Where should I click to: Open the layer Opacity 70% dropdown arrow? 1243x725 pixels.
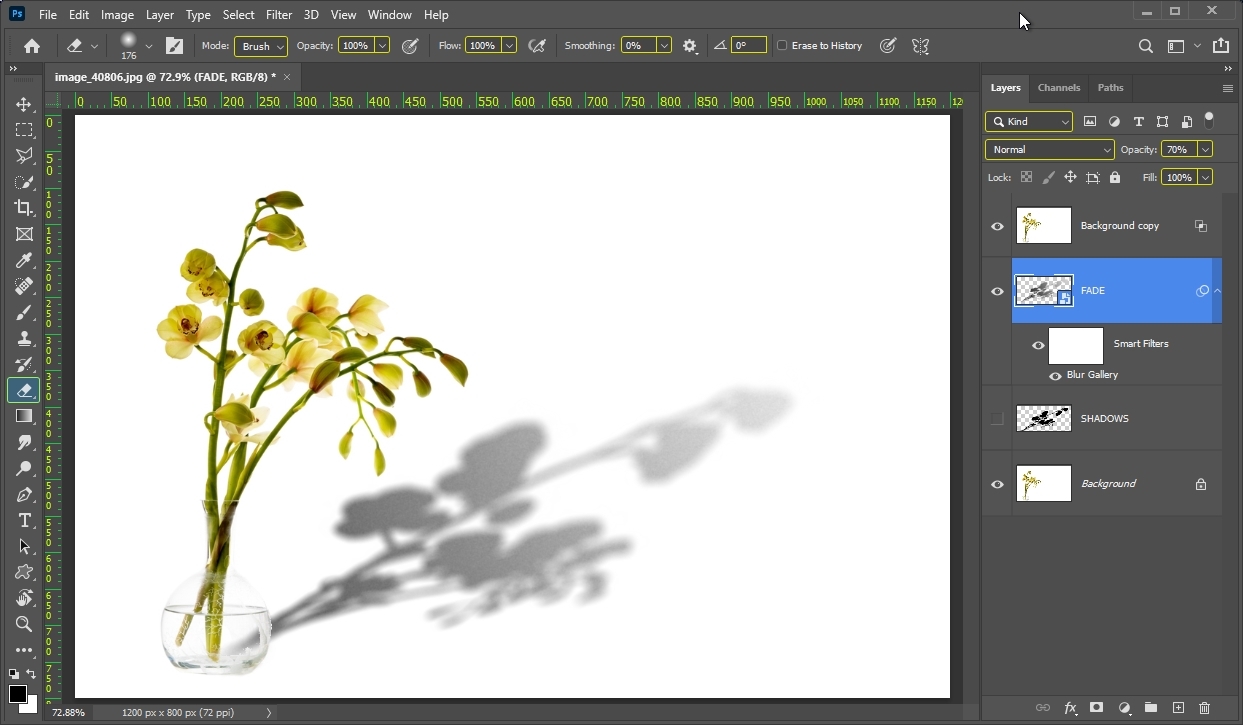click(1205, 149)
